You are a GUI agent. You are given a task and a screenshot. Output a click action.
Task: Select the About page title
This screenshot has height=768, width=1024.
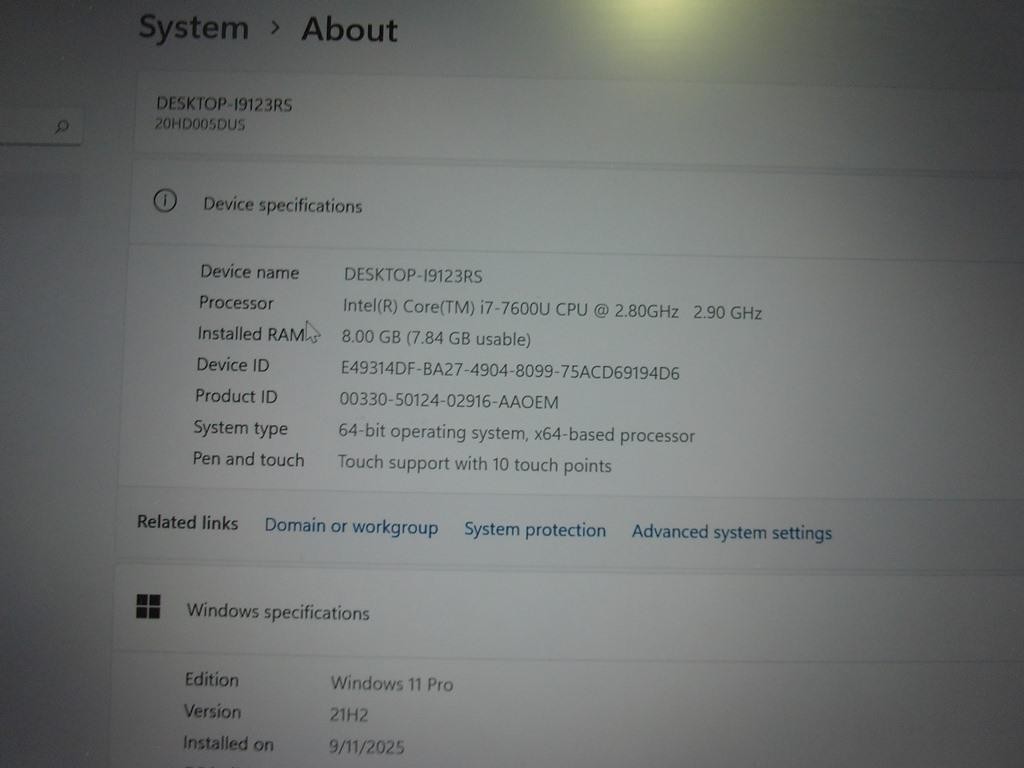tap(349, 30)
